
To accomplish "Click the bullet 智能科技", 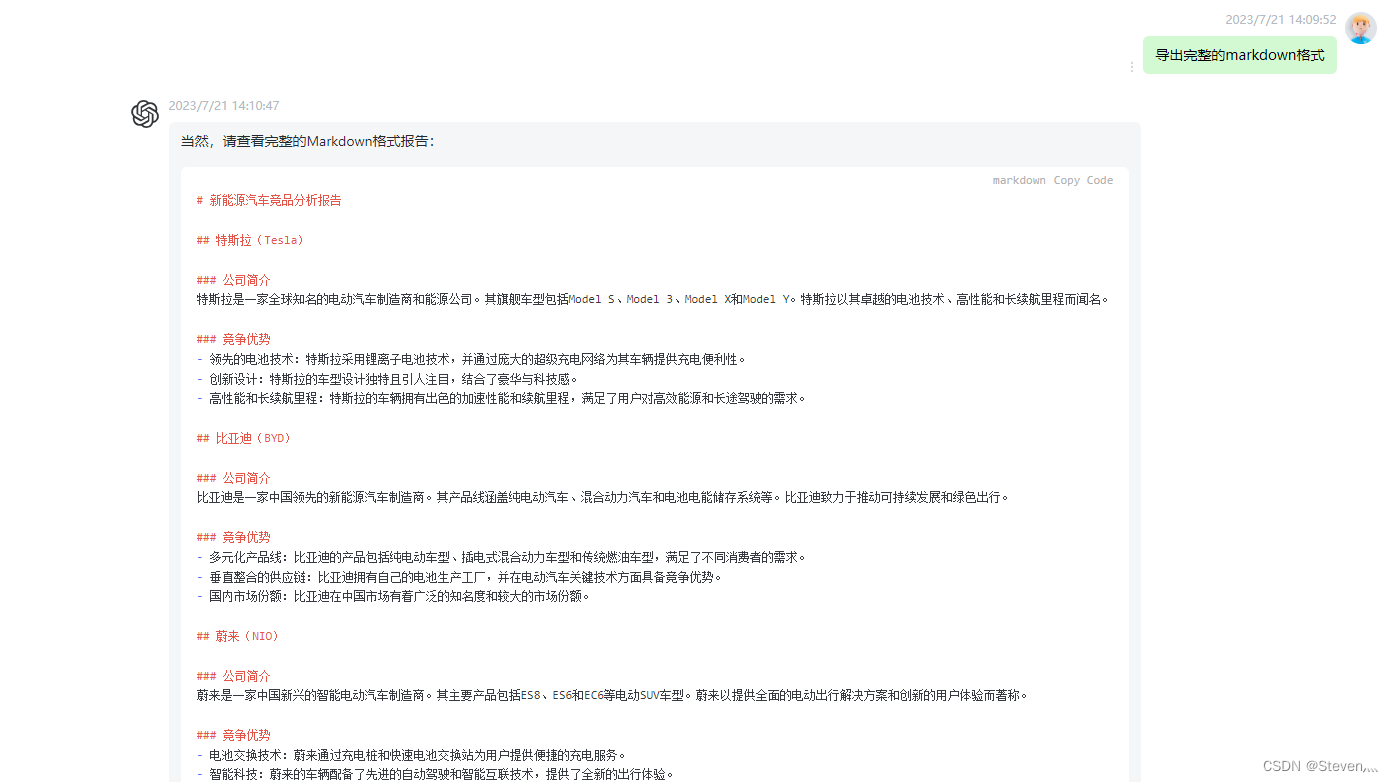I will tap(436, 774).
